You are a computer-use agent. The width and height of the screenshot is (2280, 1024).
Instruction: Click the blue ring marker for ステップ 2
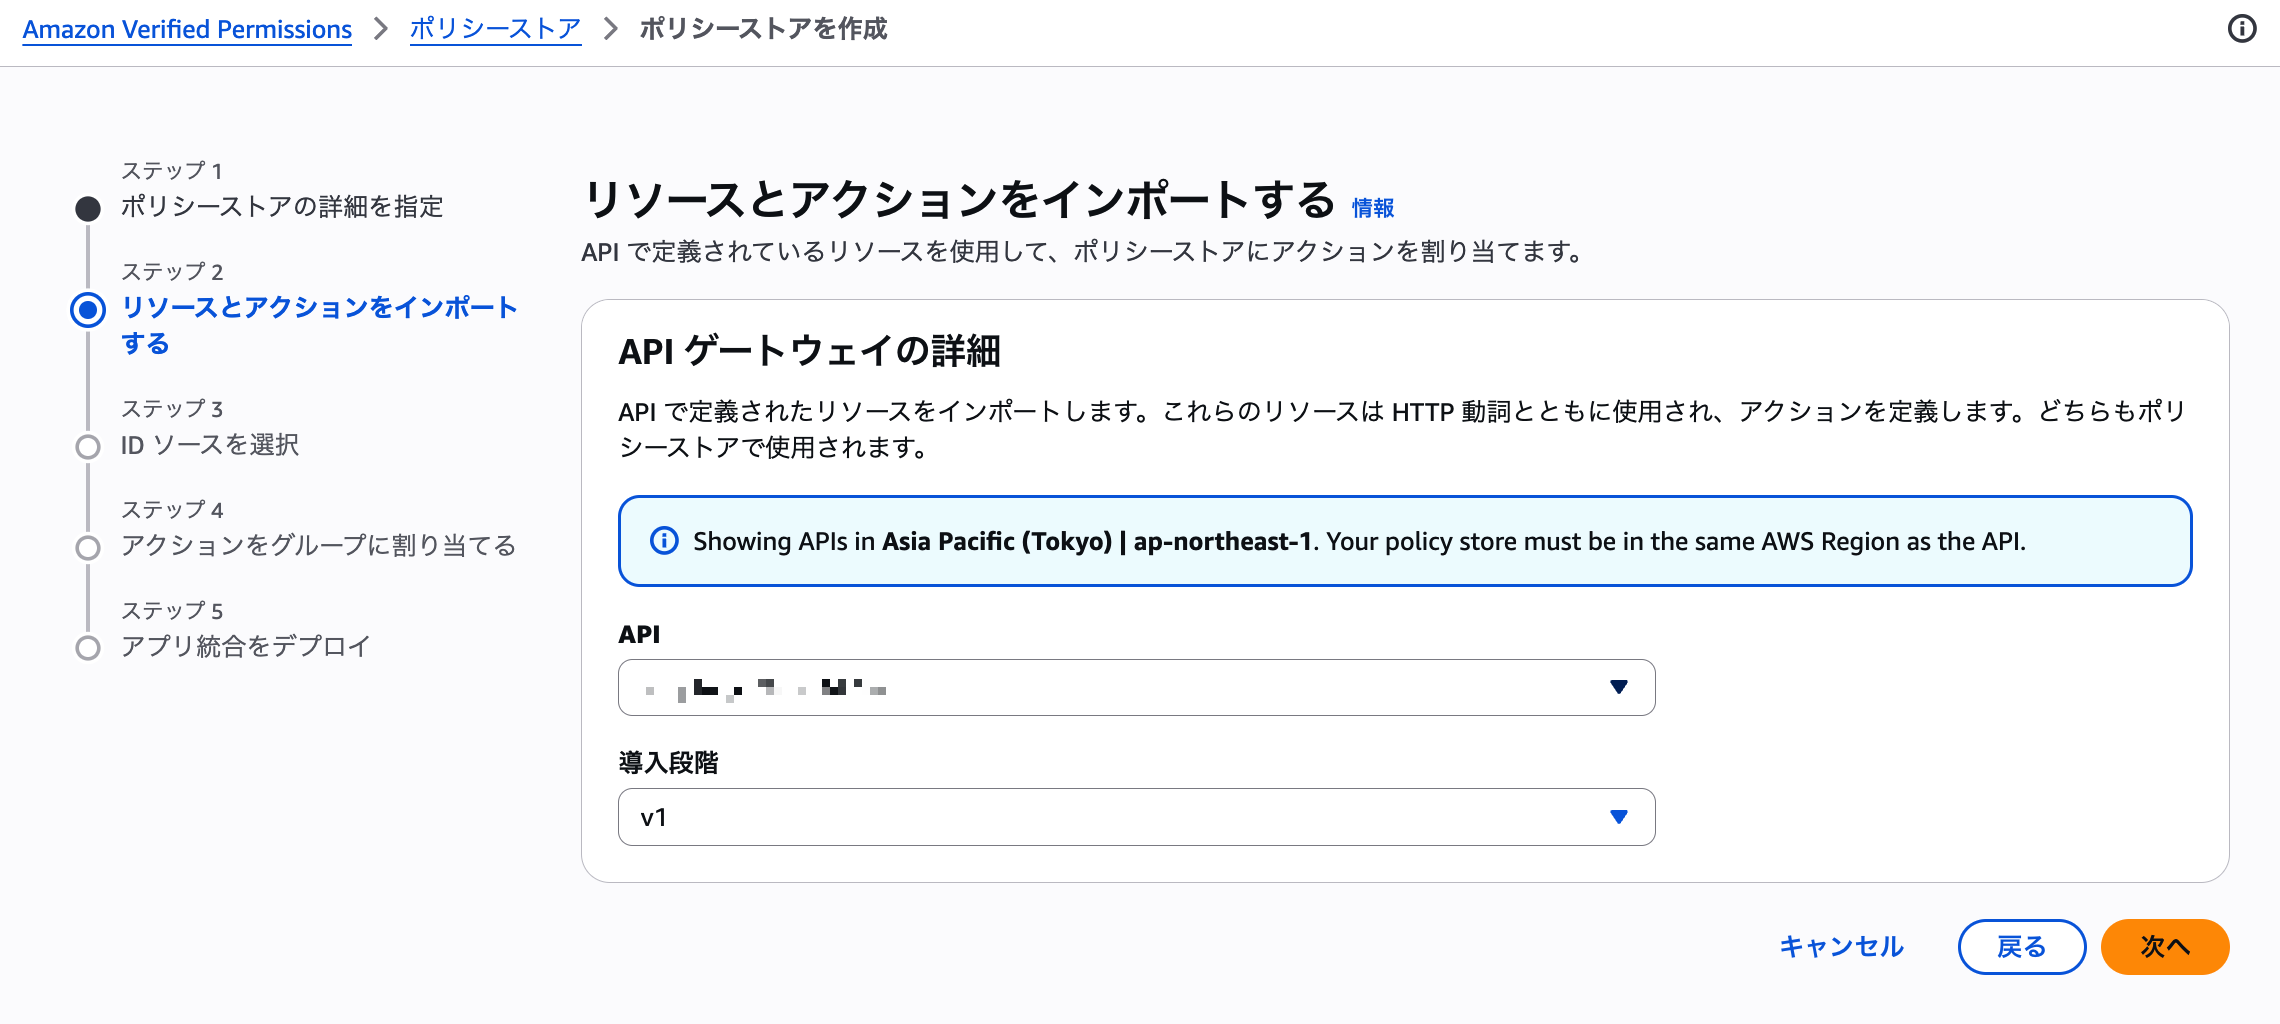[88, 310]
